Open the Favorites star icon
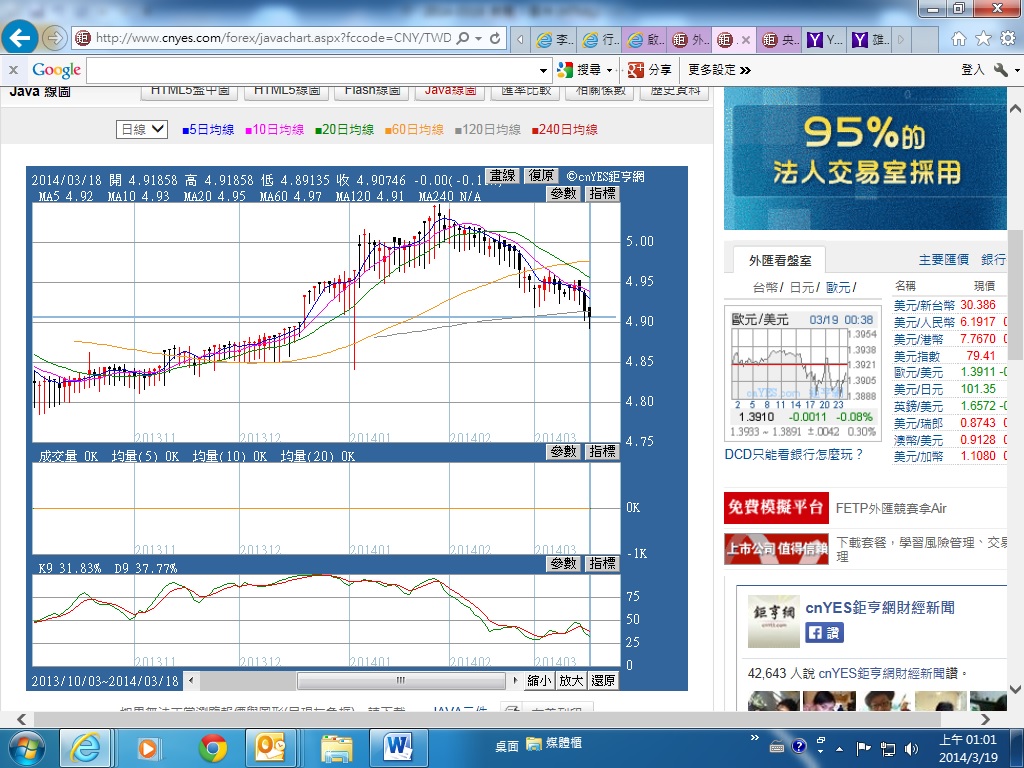This screenshot has height=768, width=1024. (x=984, y=39)
